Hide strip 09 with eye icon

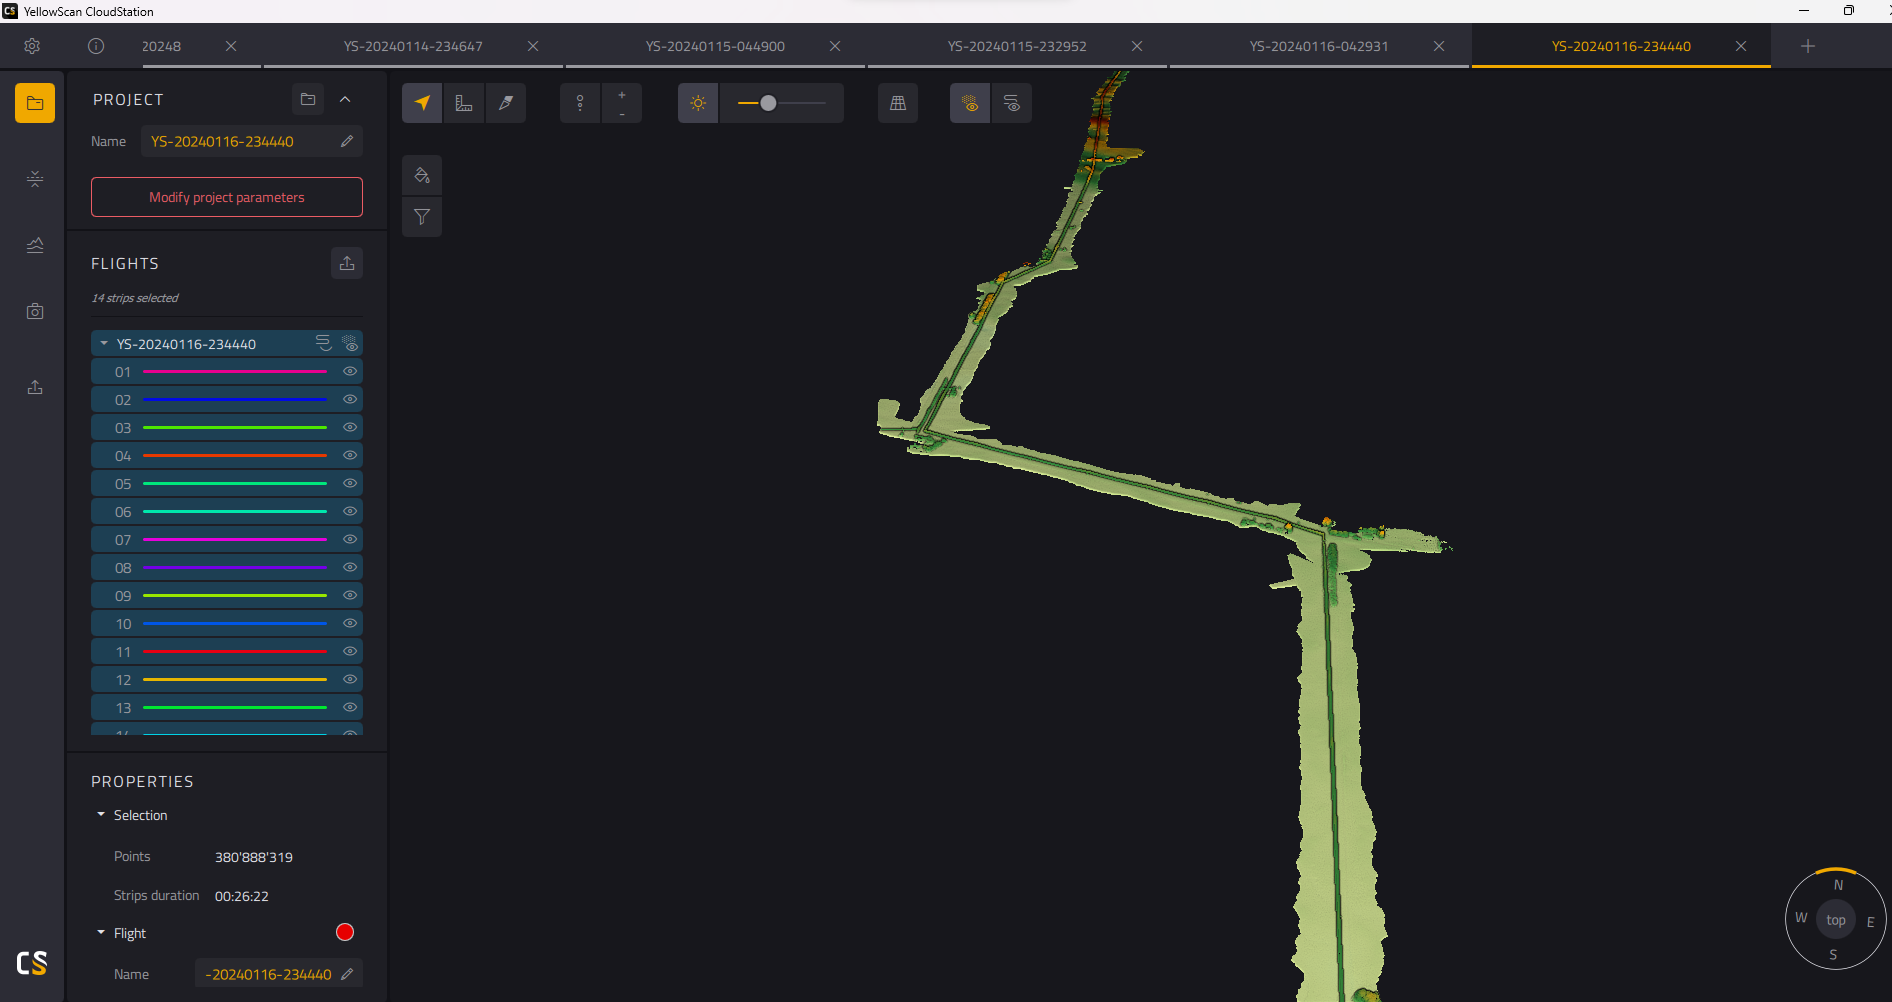click(350, 595)
